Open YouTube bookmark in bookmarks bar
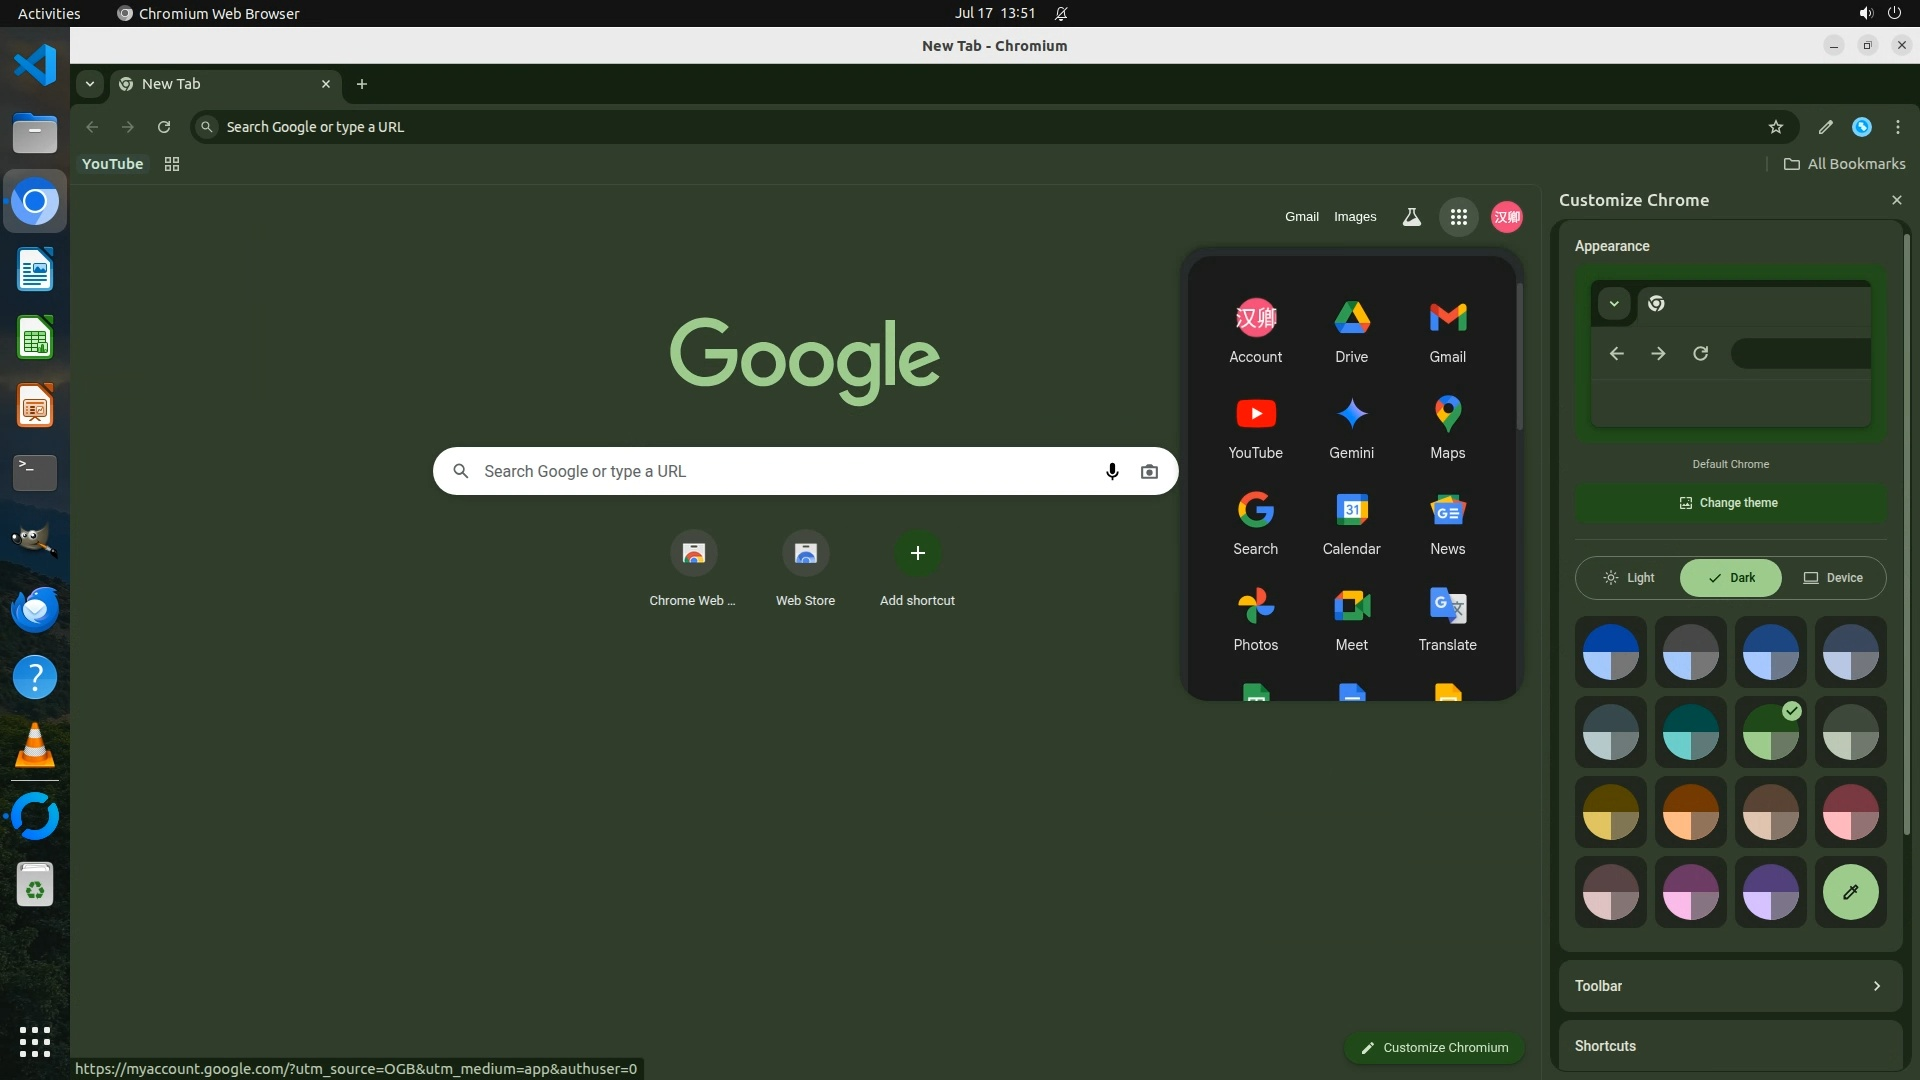The width and height of the screenshot is (1920, 1080). point(112,164)
